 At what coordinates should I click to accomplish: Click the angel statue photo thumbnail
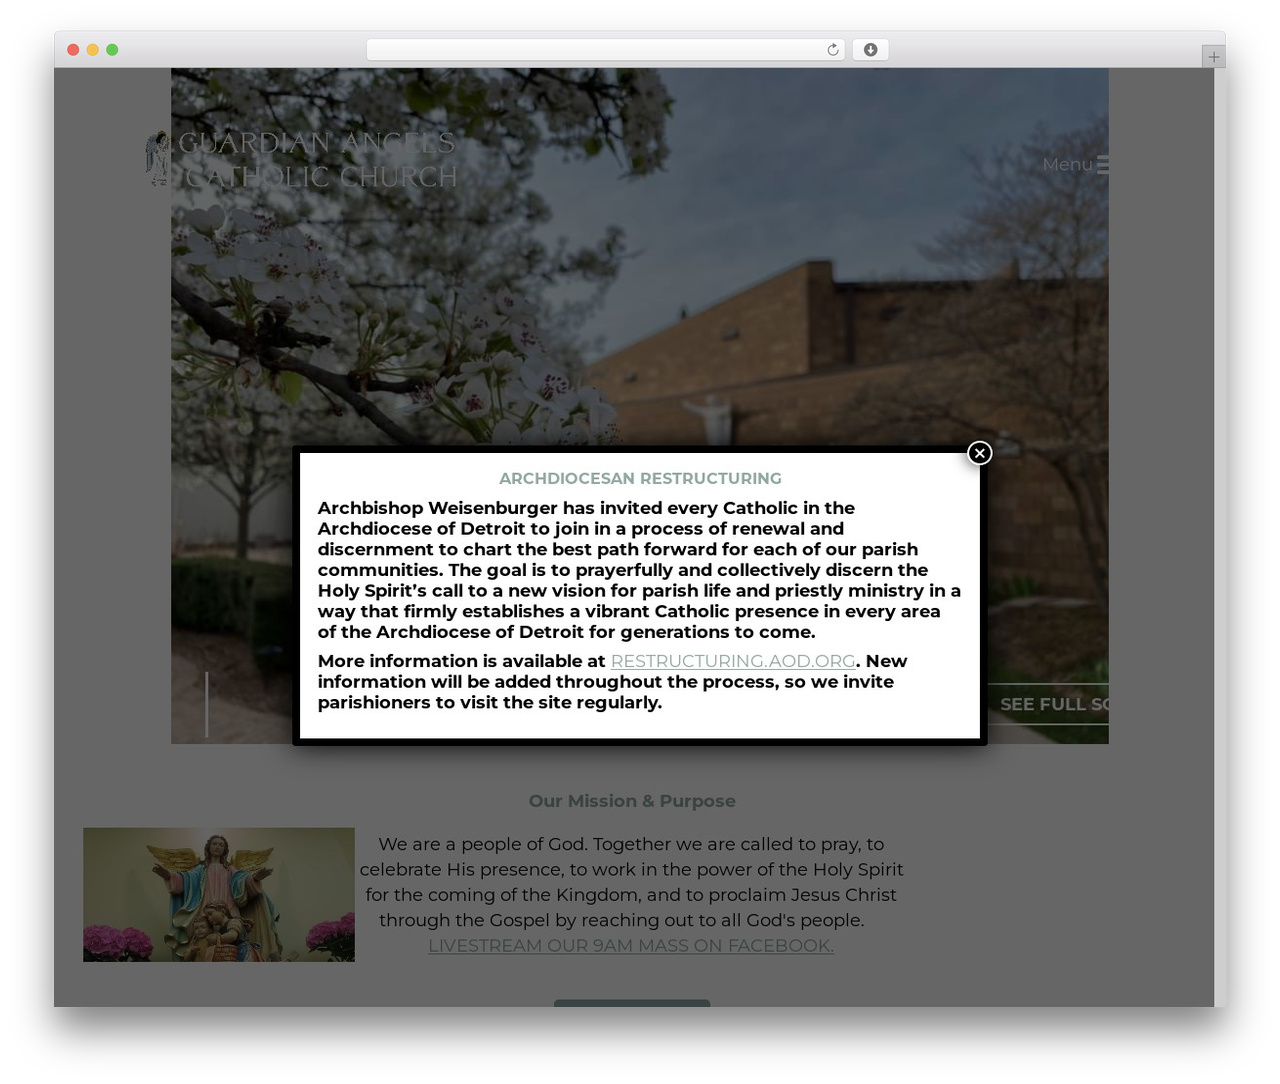pyautogui.click(x=219, y=894)
